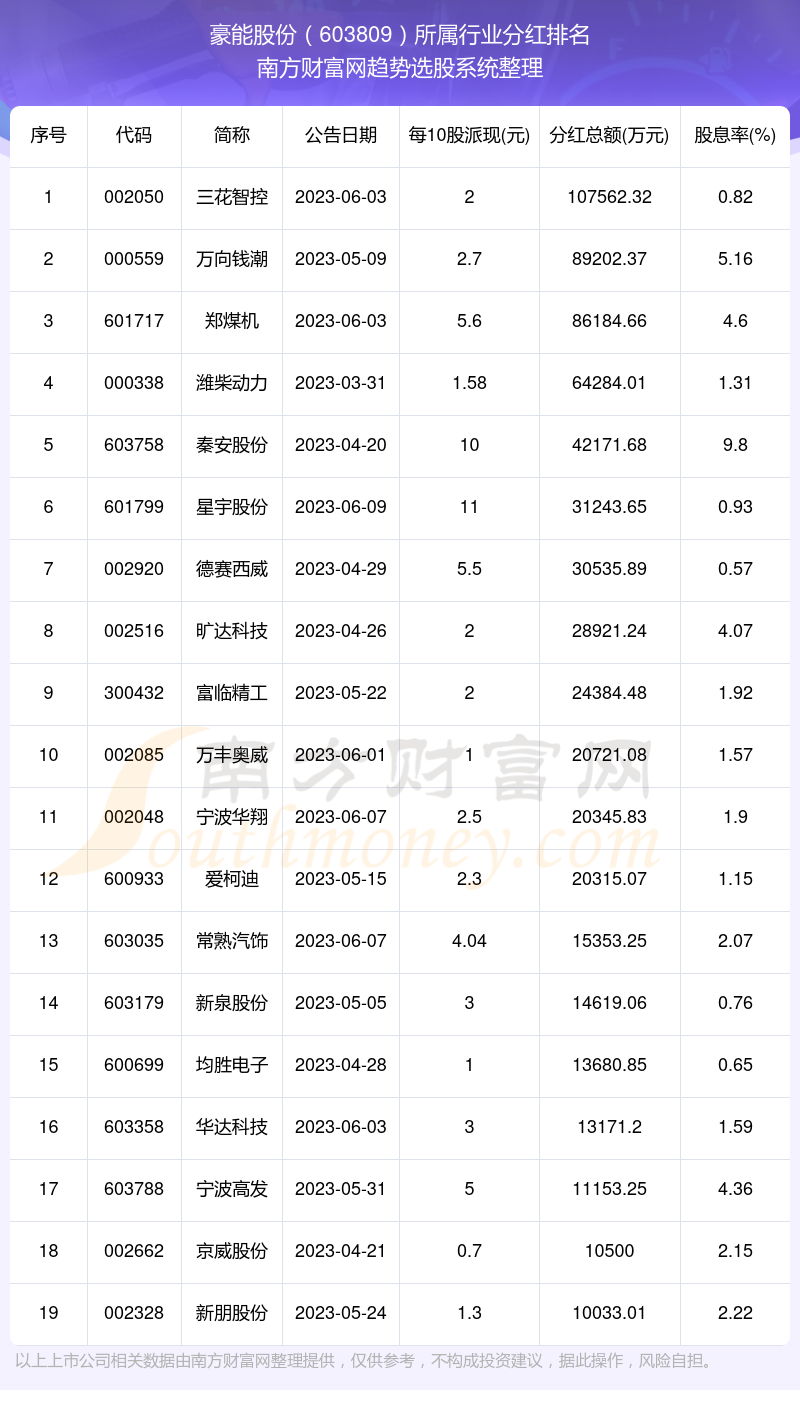
Task: Select the 分红总额(万元) column header
Action: [609, 136]
